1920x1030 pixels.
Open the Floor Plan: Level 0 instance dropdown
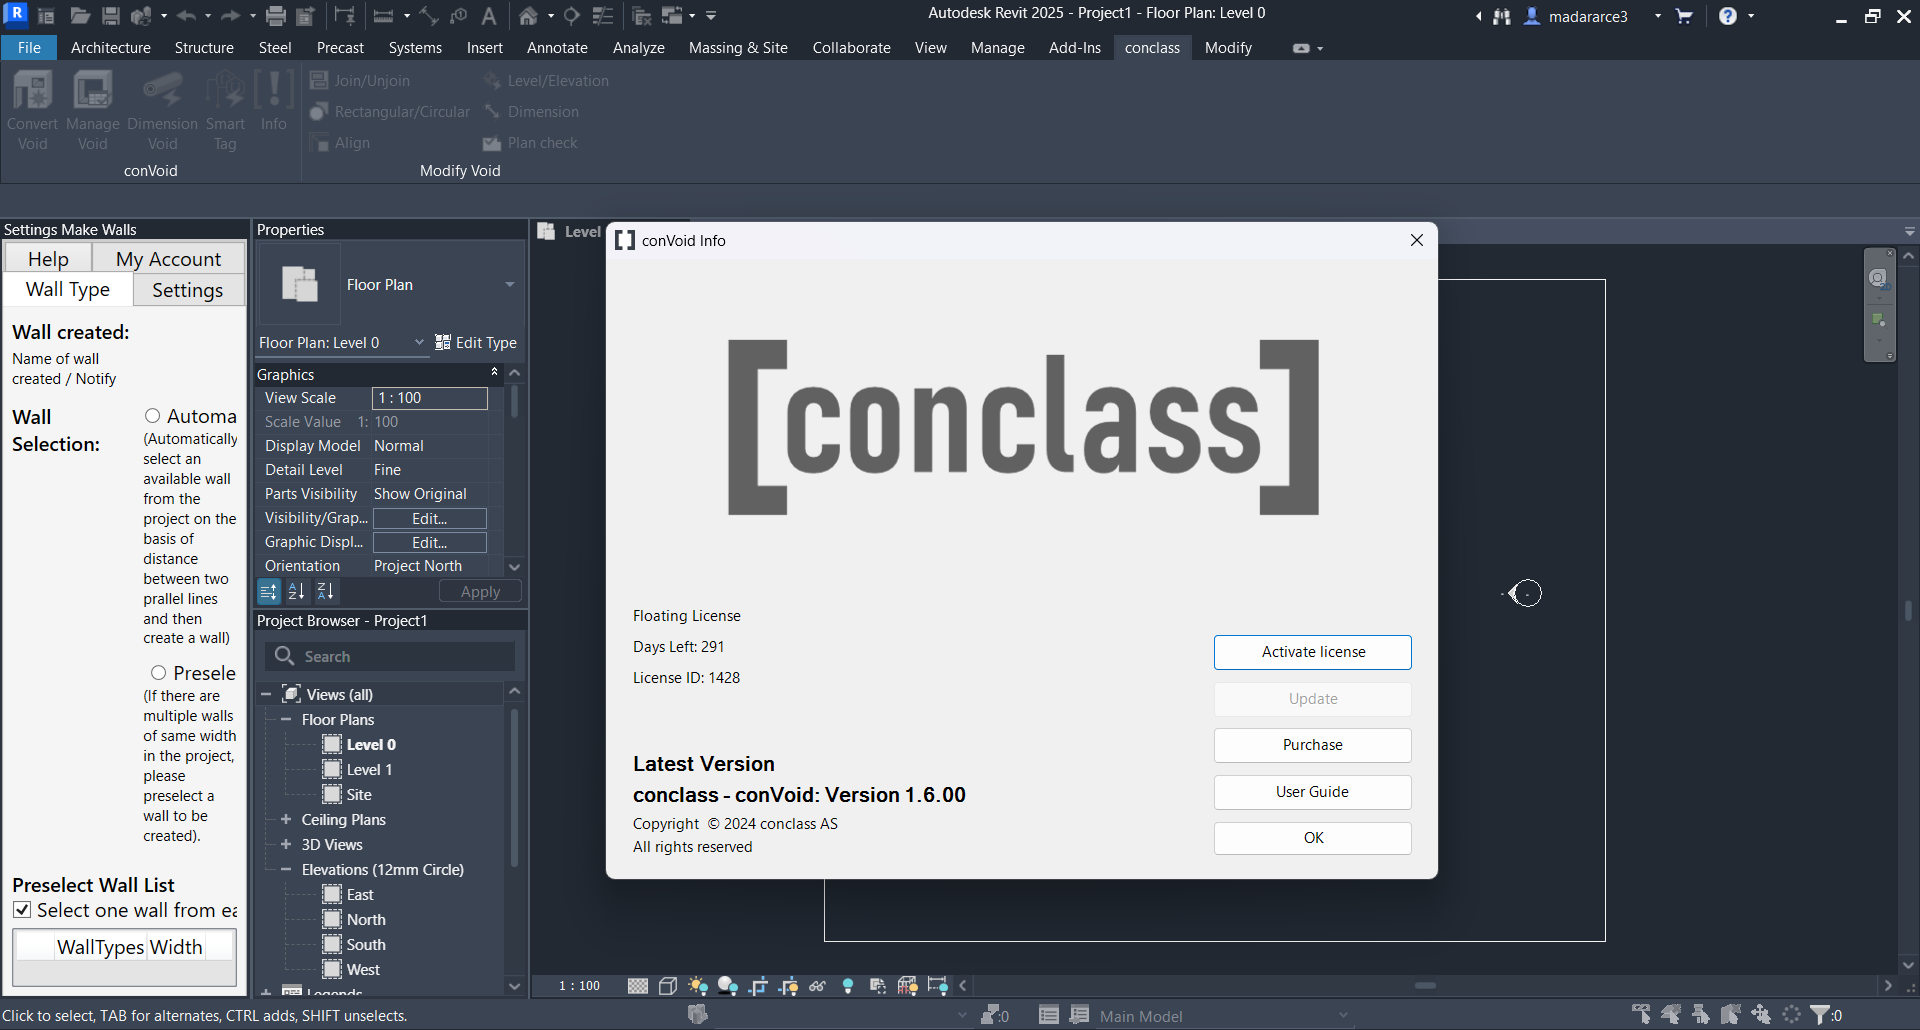pos(419,342)
